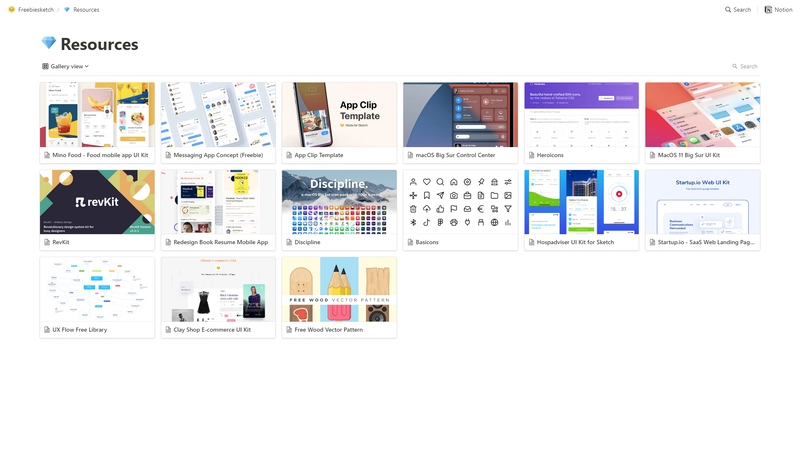Screen dimensions: 800x450
Task: Open Free Wood Vector Pattern thumbnail
Action: point(339,289)
